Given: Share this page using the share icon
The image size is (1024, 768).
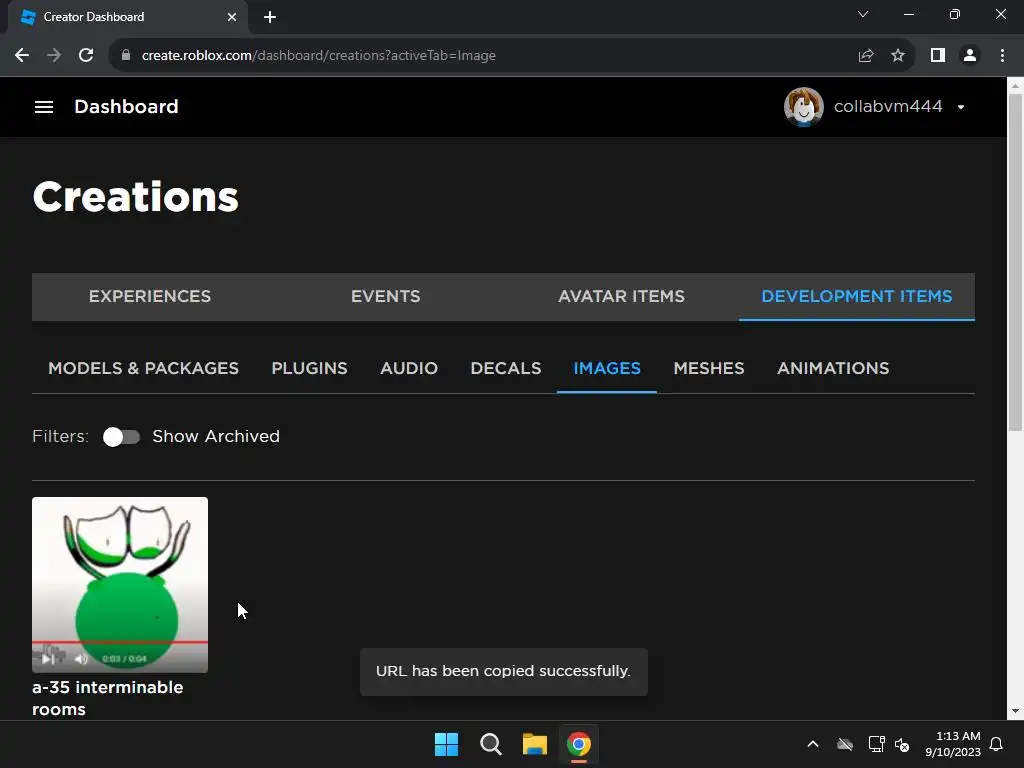Looking at the screenshot, I should tap(865, 56).
